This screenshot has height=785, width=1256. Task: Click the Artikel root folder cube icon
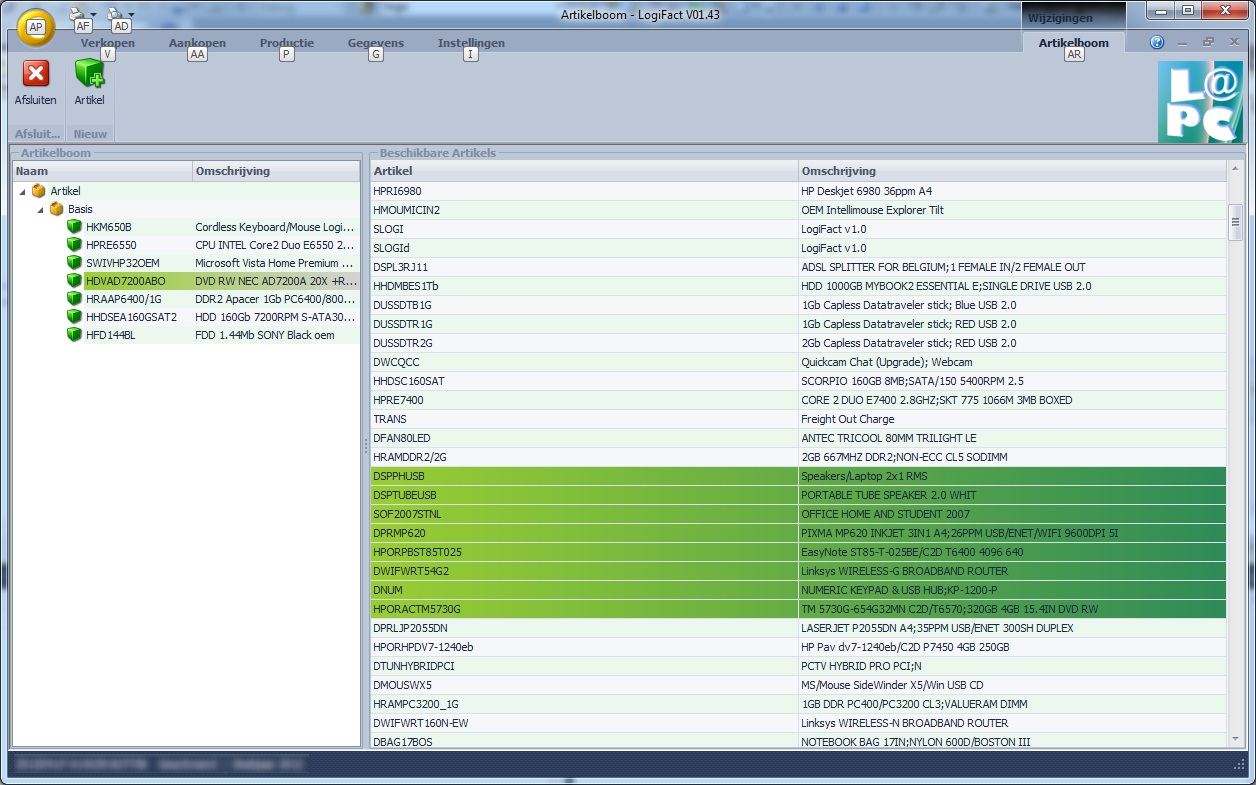(x=39, y=191)
